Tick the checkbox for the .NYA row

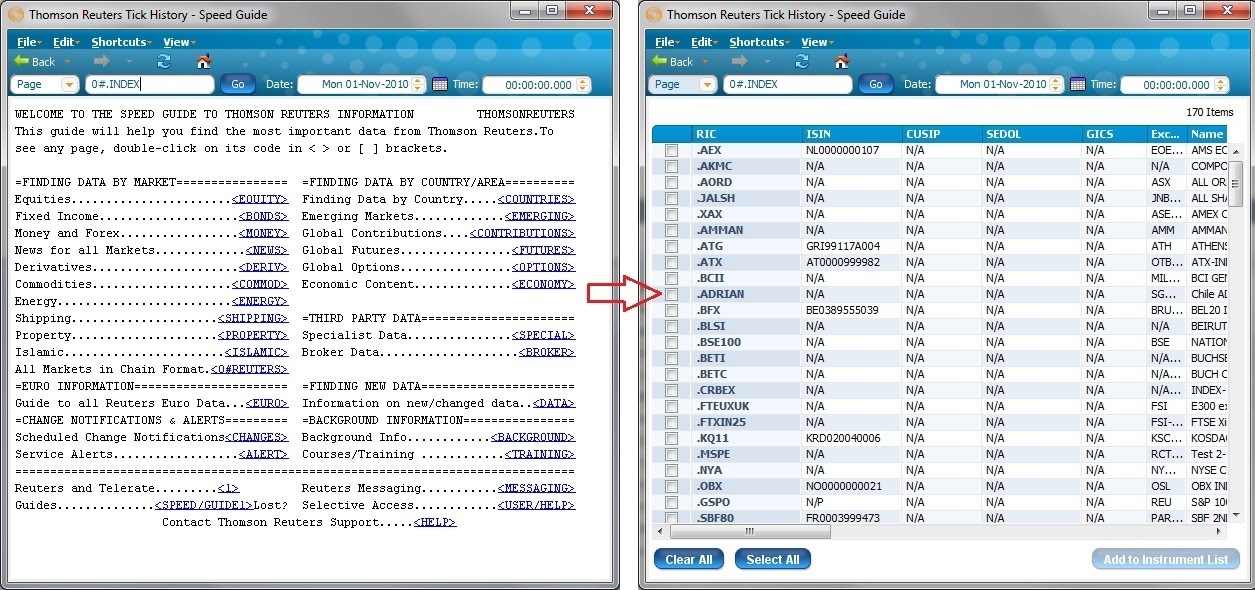(672, 470)
